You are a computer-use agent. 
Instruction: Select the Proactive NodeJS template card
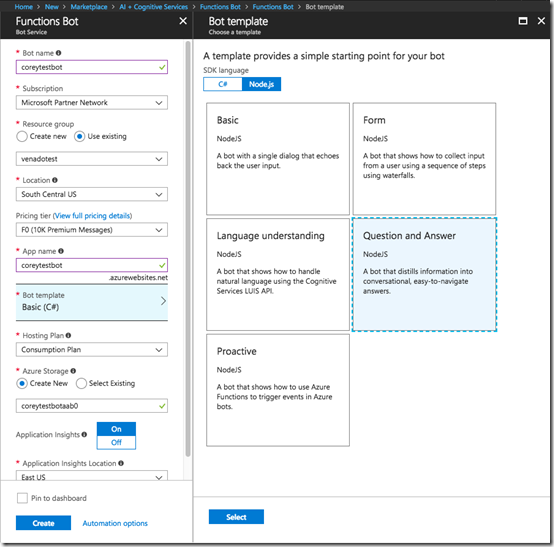point(278,390)
